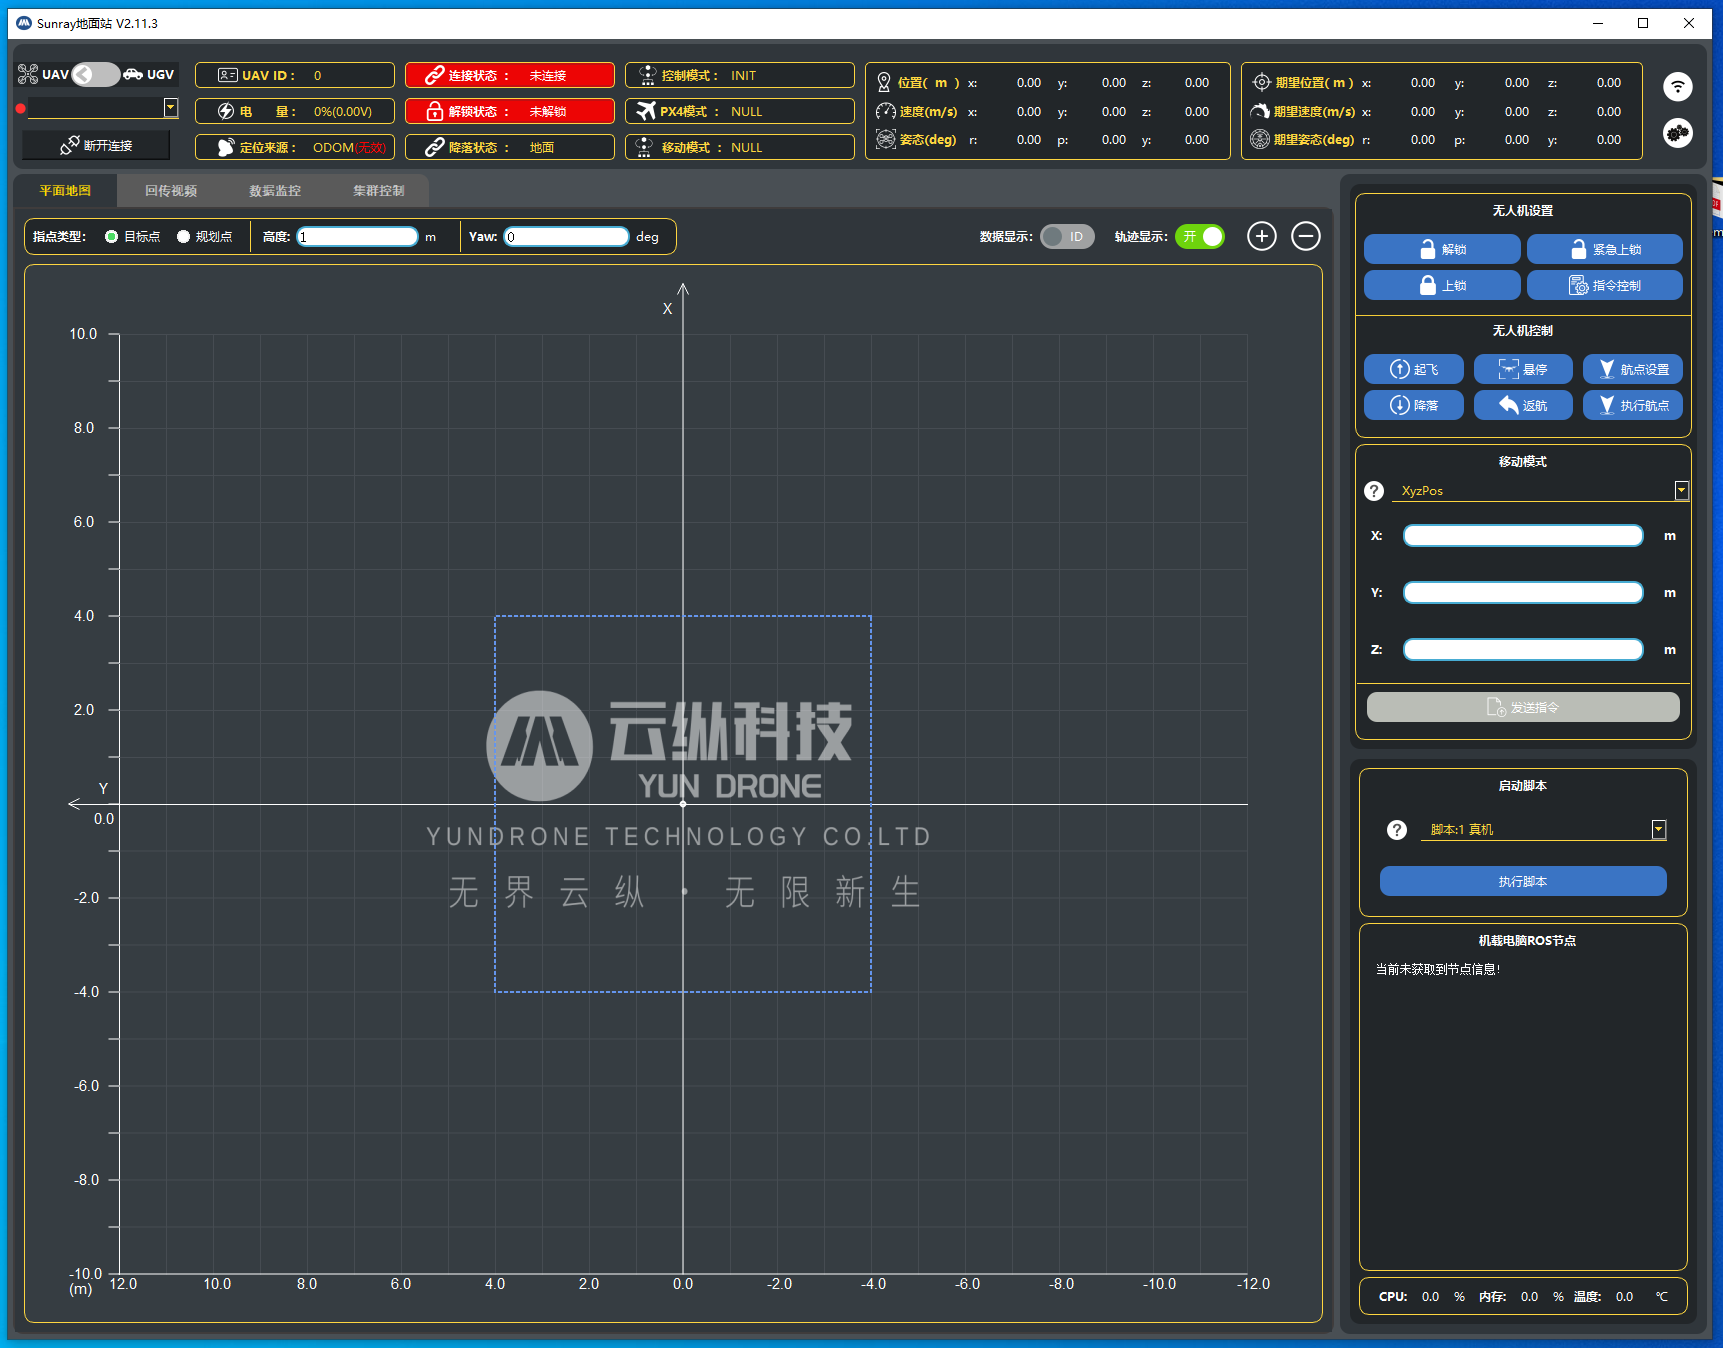Toggle the UAV/UGV vehicle switch
1723x1348 pixels.
(x=96, y=74)
